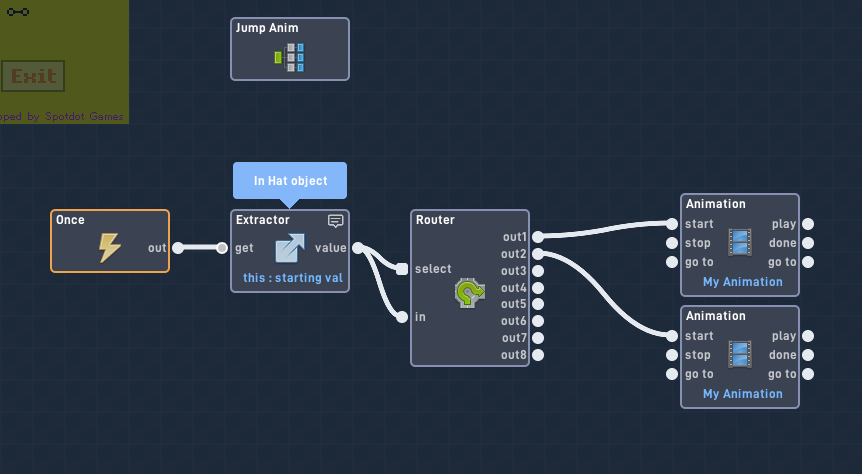
Task: Select the Router node title
Action: pos(435,219)
